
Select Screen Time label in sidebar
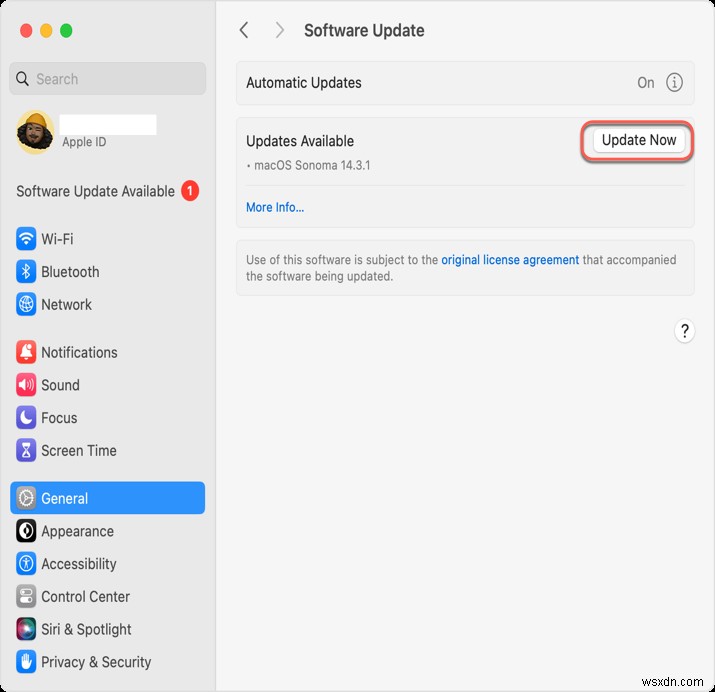point(79,451)
